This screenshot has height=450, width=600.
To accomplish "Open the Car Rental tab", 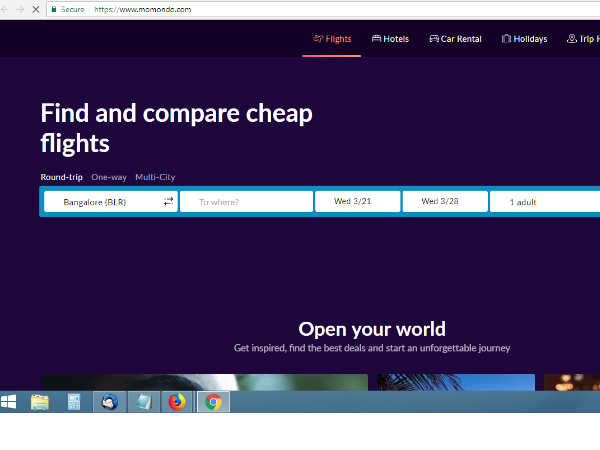I will [455, 39].
